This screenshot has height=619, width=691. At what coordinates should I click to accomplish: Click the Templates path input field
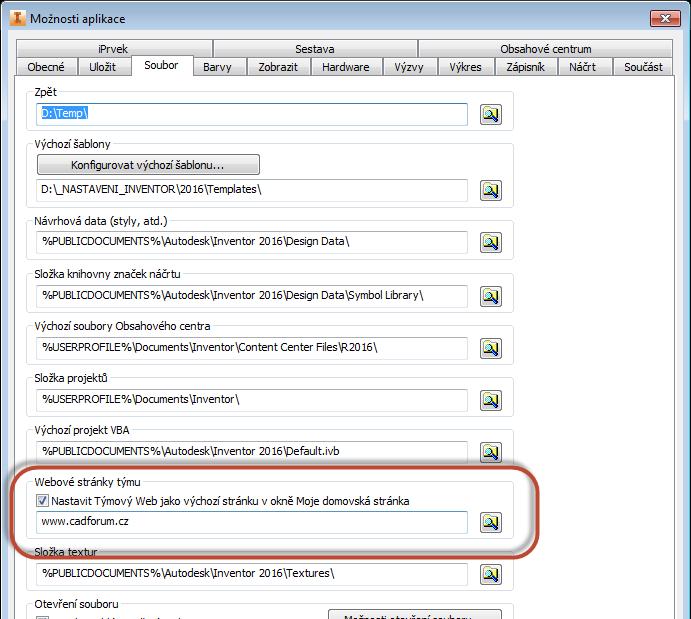[252, 190]
